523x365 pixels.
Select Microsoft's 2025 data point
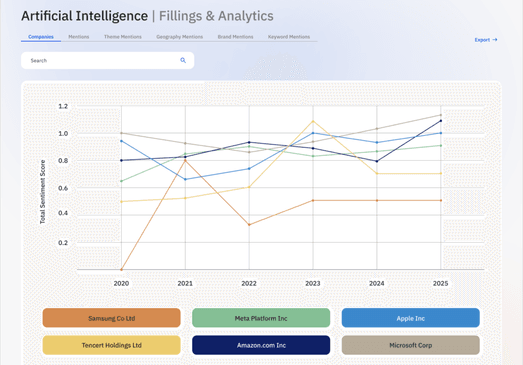tap(441, 115)
